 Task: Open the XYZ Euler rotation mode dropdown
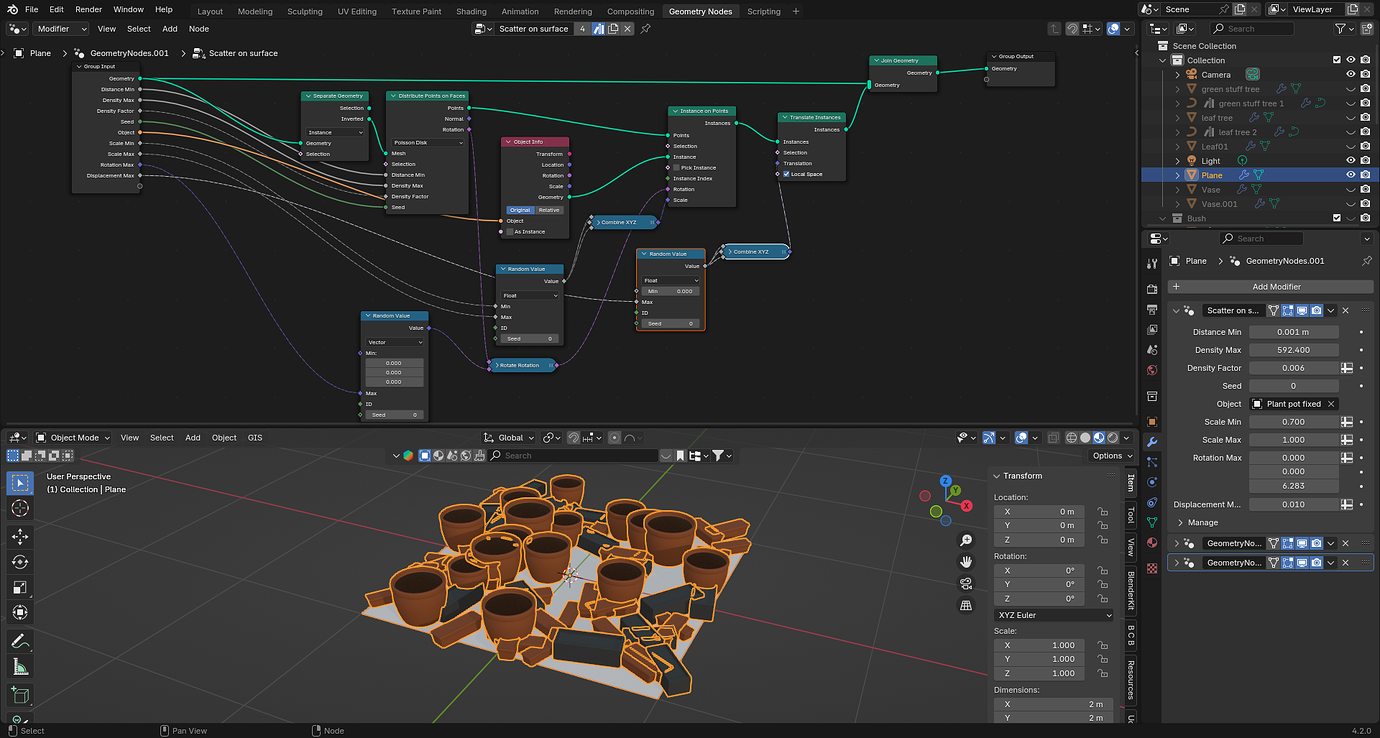[x=1054, y=615]
